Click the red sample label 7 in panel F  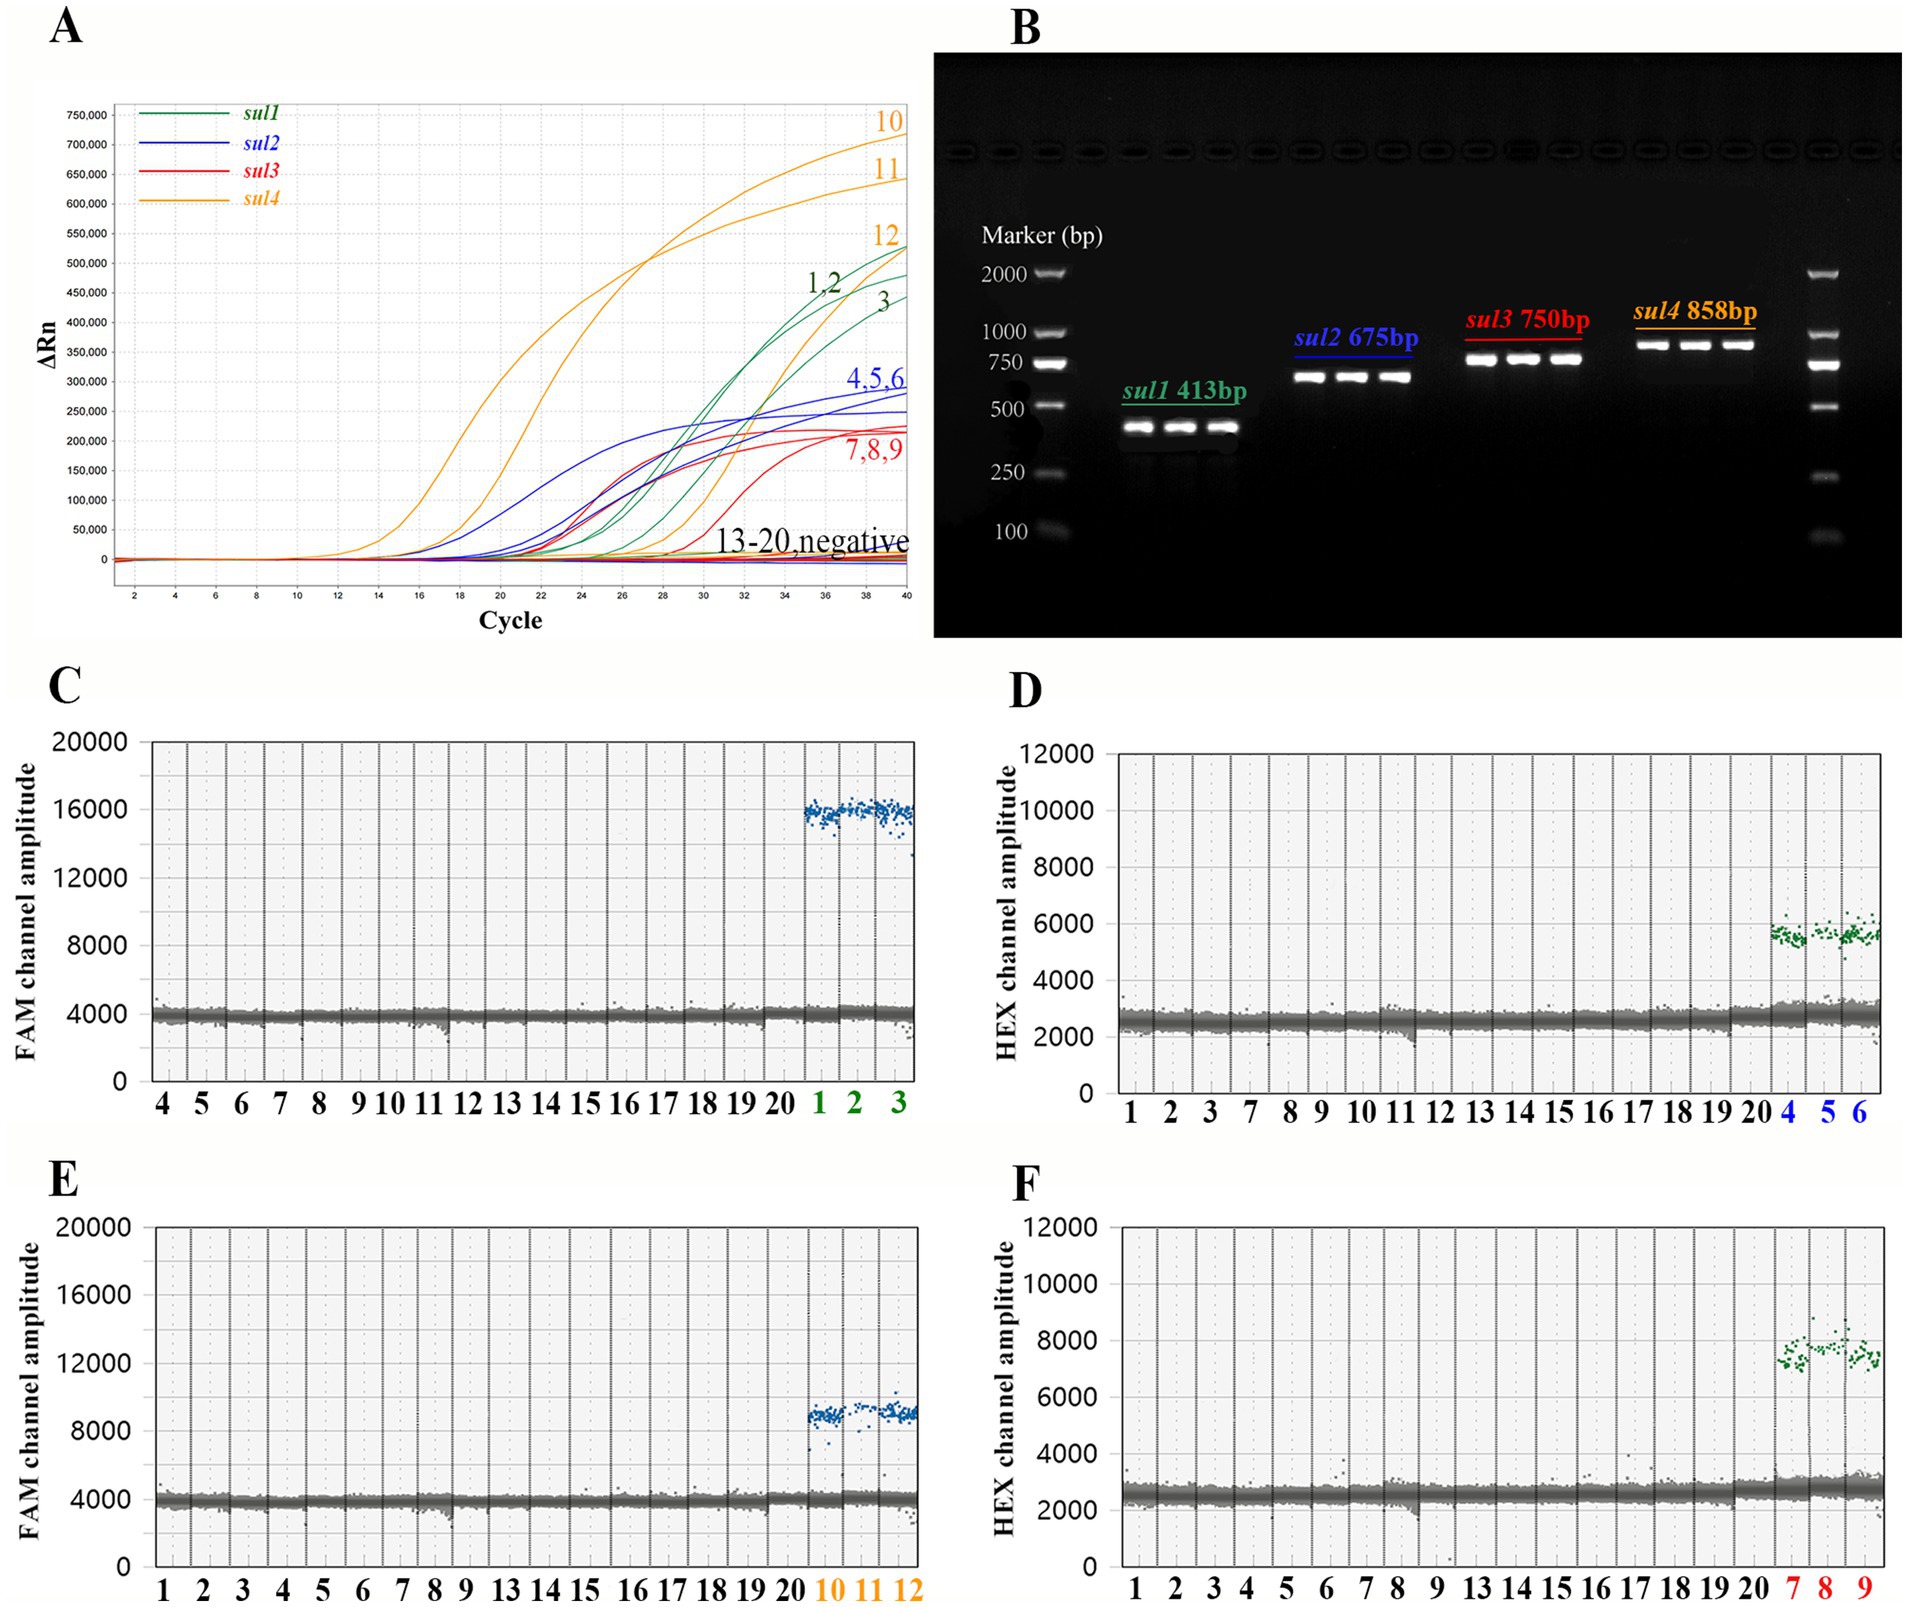coord(1792,1587)
